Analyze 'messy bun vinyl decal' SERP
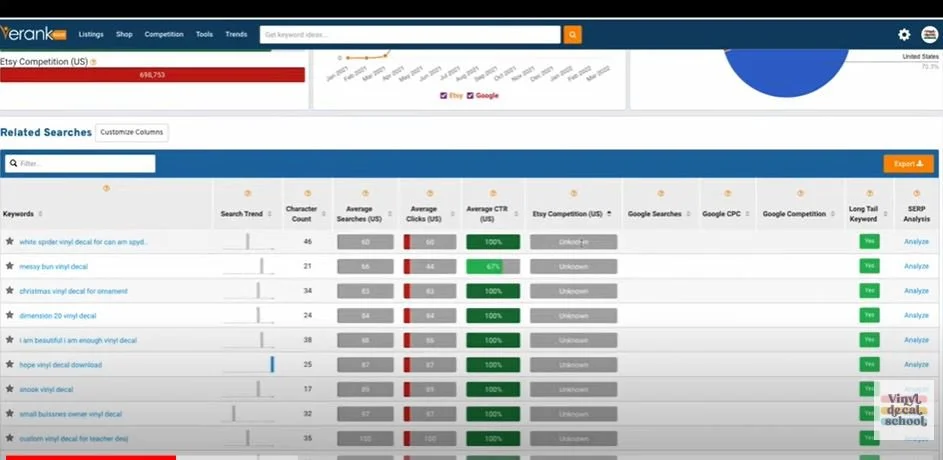 click(x=916, y=266)
